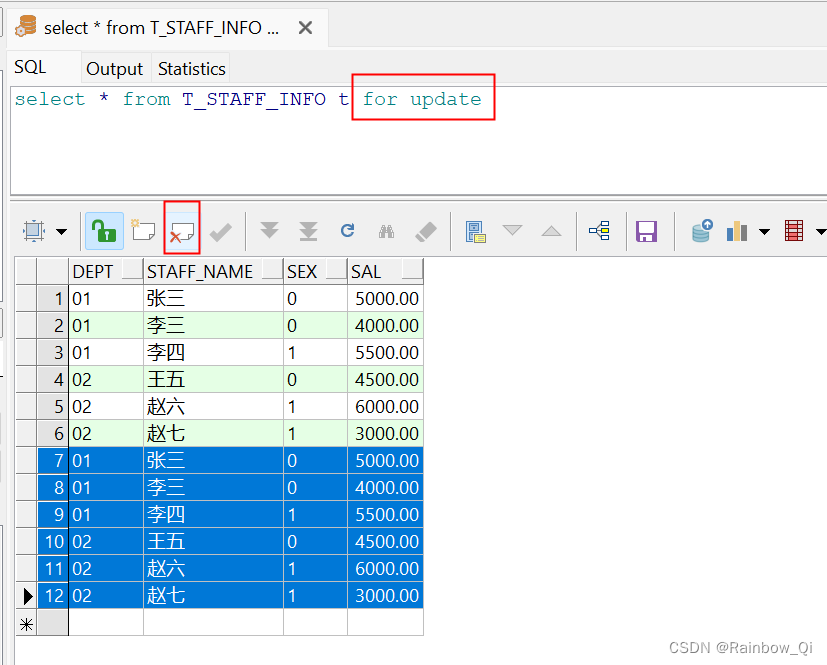
Task: Click the sort ascending triangle button
Action: coord(551,230)
